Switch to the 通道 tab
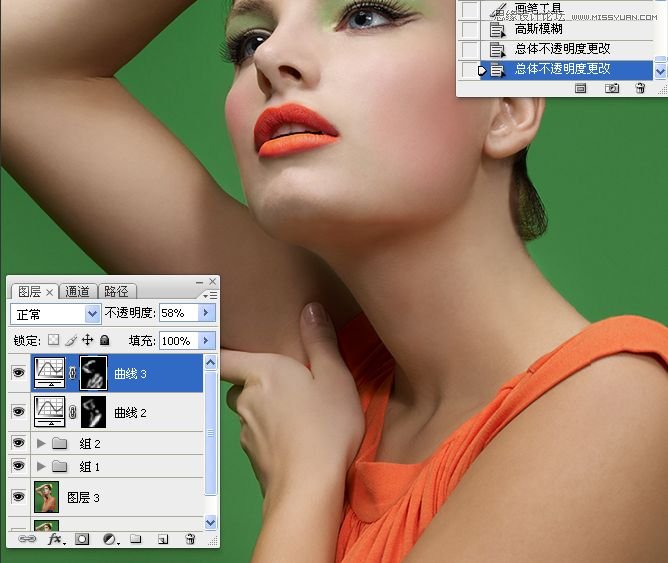 click(77, 292)
